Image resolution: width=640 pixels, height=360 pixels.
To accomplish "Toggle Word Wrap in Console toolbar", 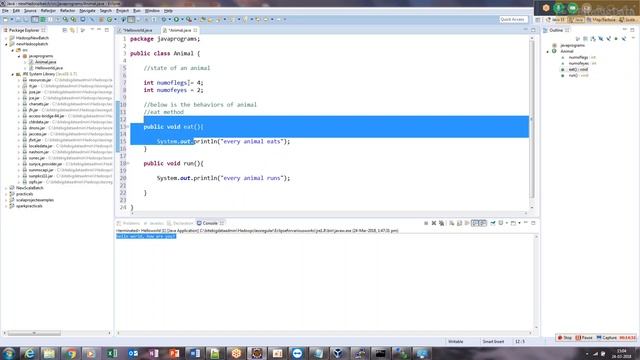I will 467,223.
